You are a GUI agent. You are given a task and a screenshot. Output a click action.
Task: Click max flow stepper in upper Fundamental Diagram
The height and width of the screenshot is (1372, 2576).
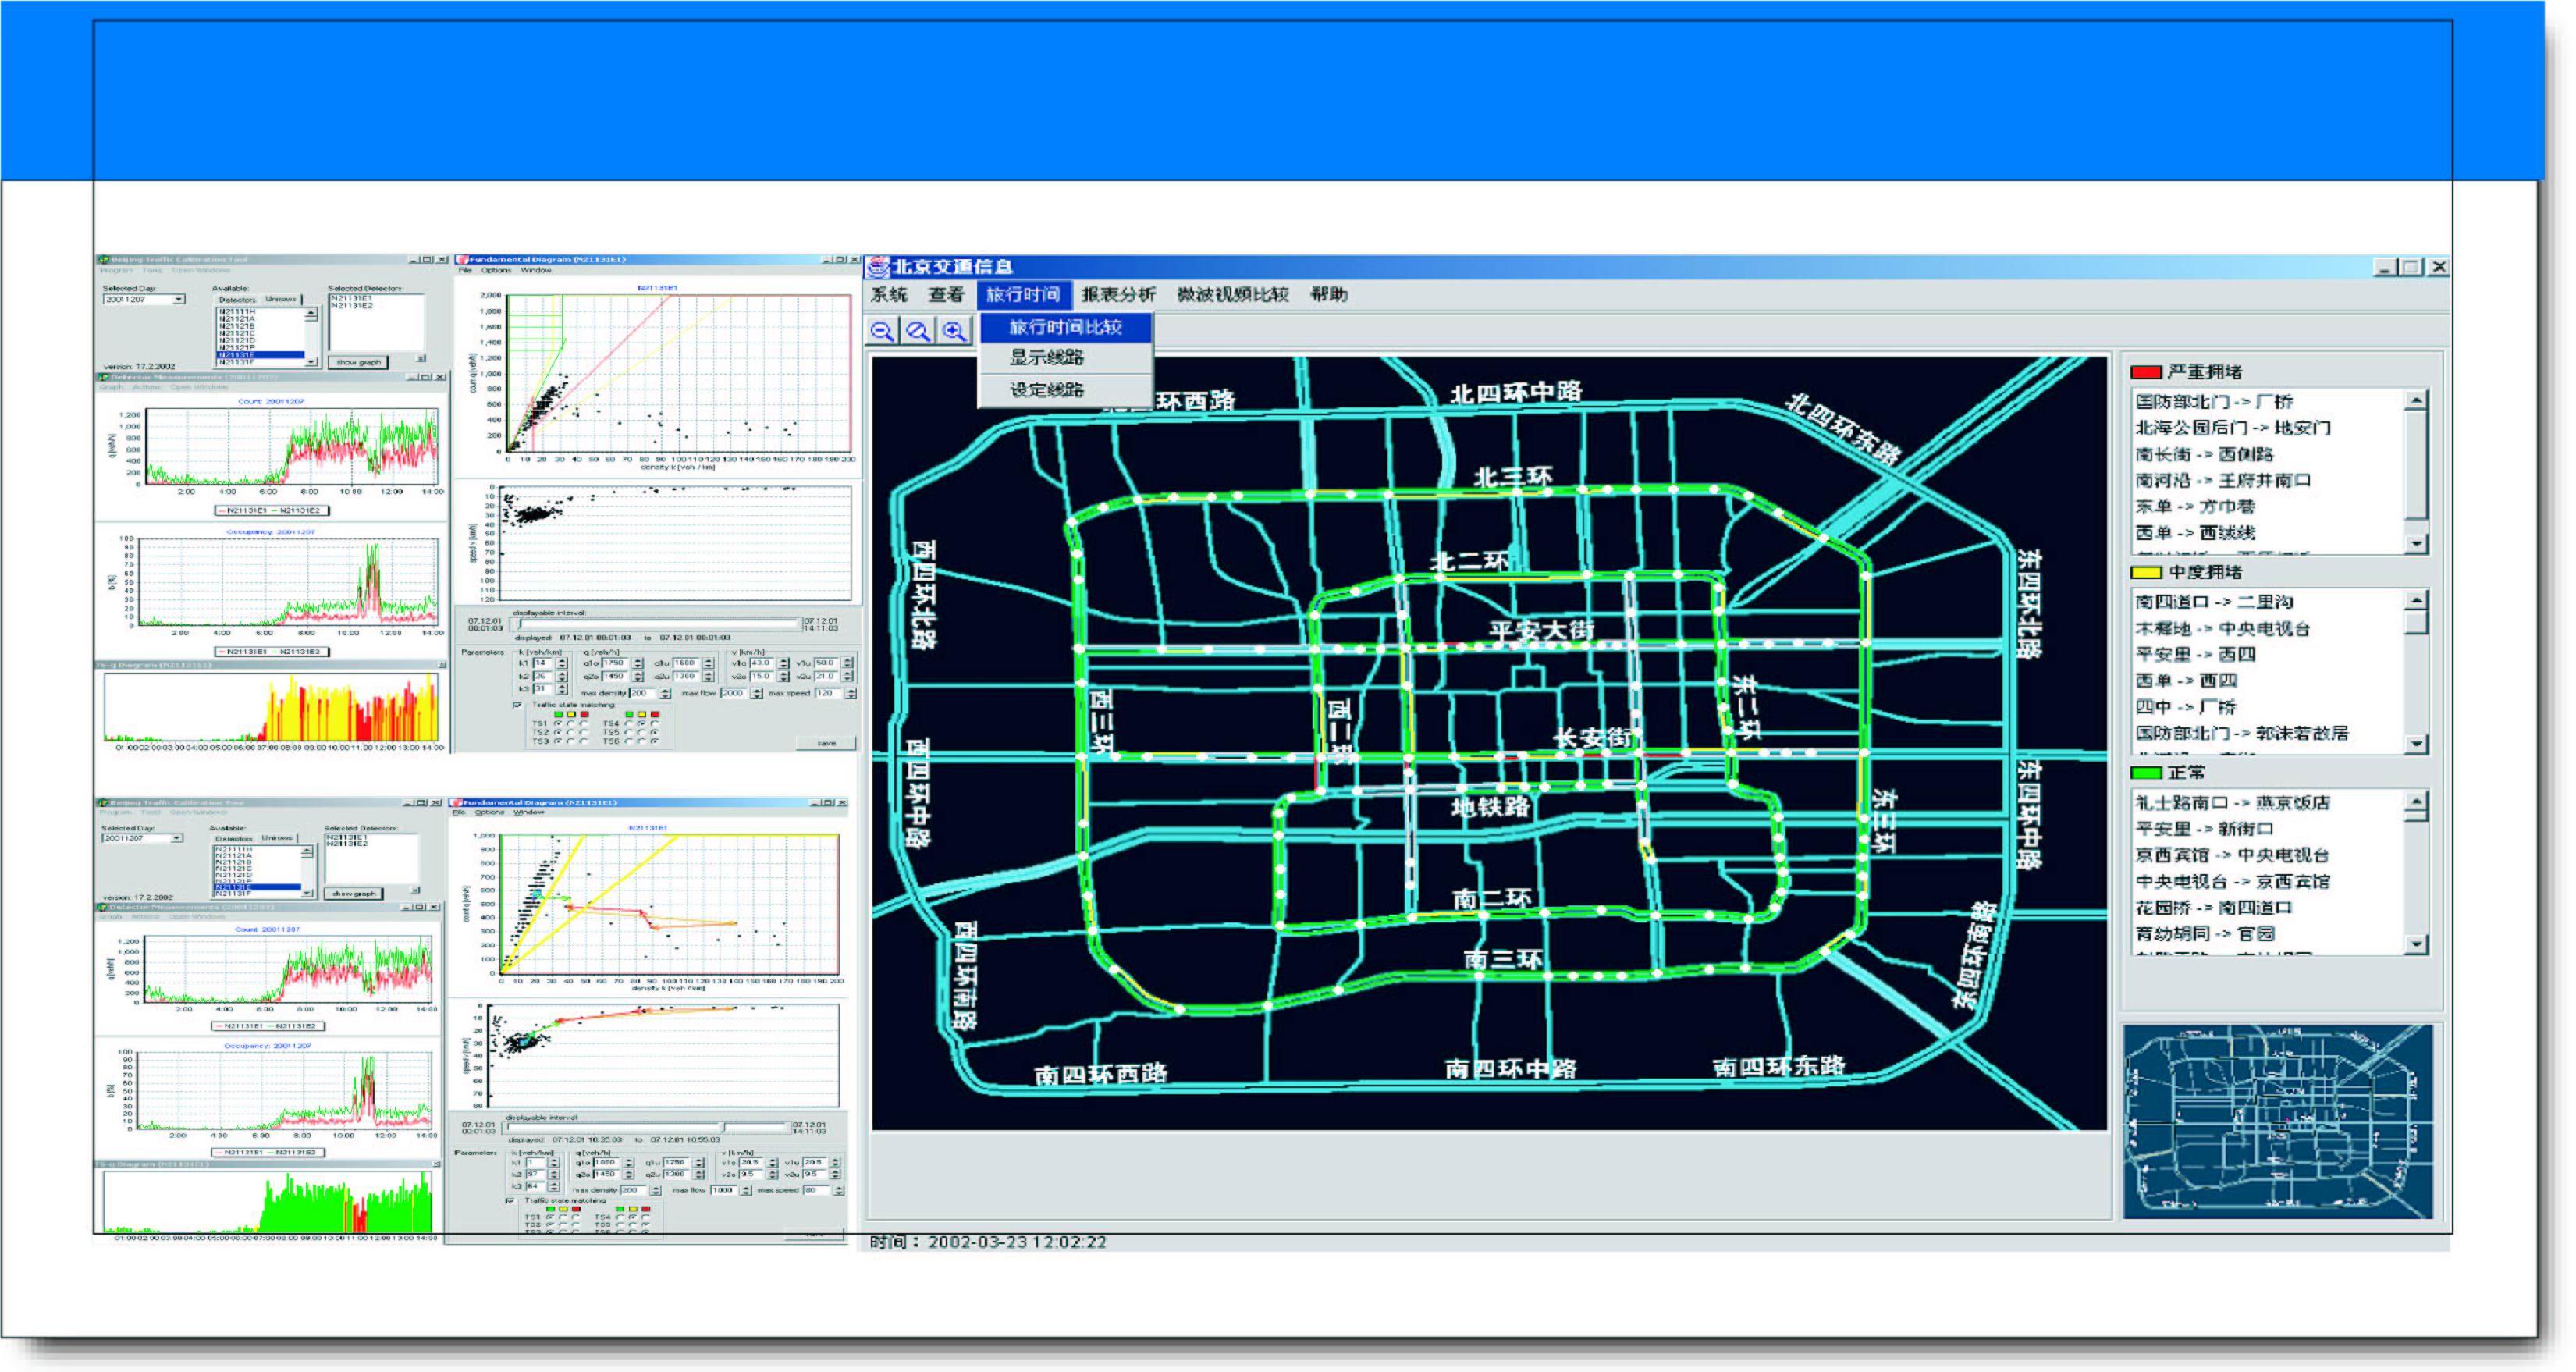757,693
